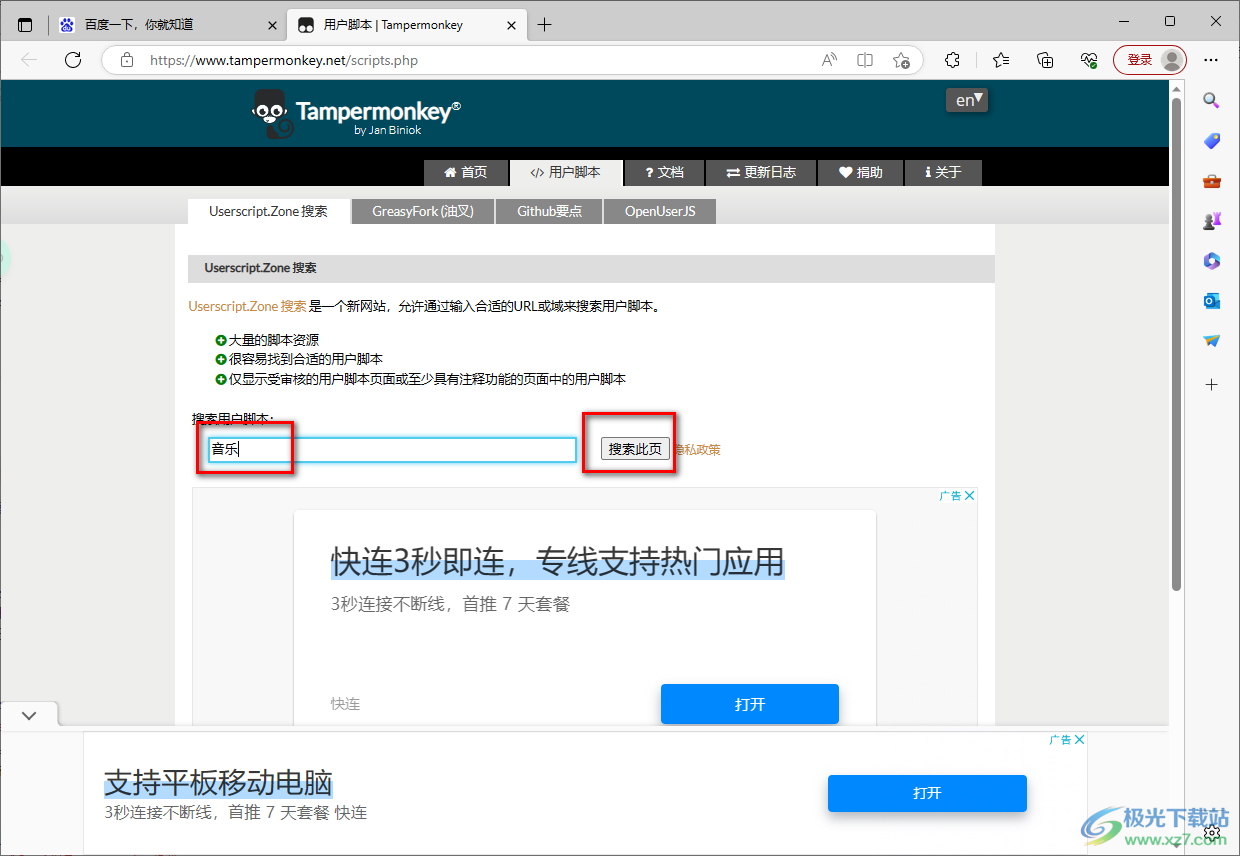Collapse the bottom ad banner chevron
This screenshot has width=1240, height=856.
coord(29,715)
